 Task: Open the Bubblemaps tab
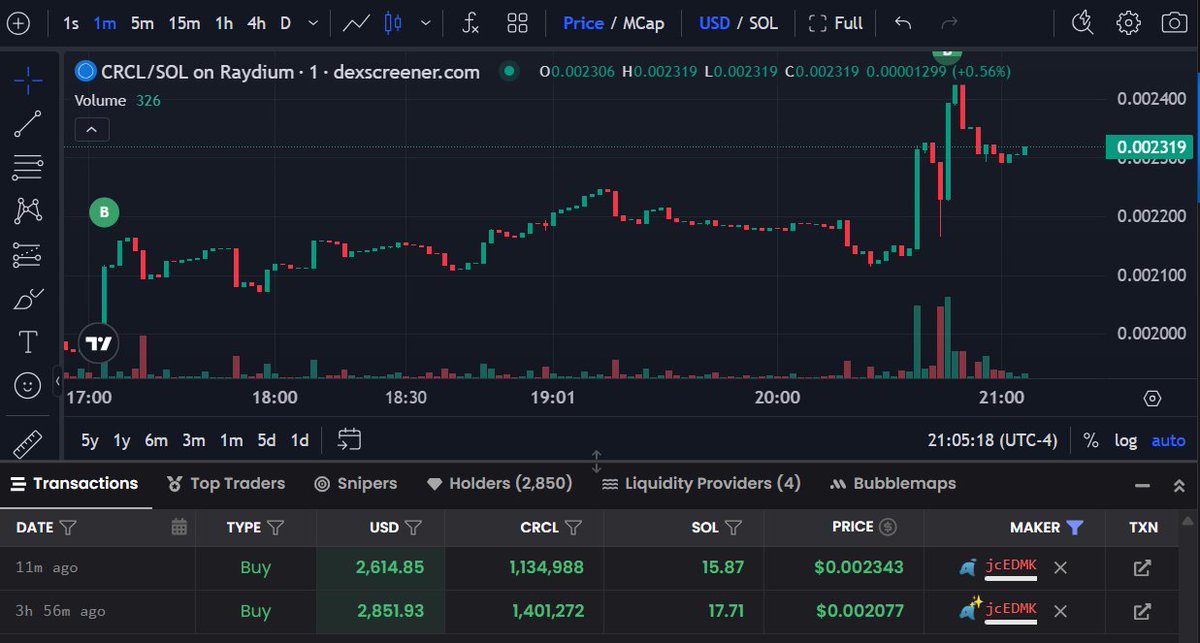coord(892,484)
